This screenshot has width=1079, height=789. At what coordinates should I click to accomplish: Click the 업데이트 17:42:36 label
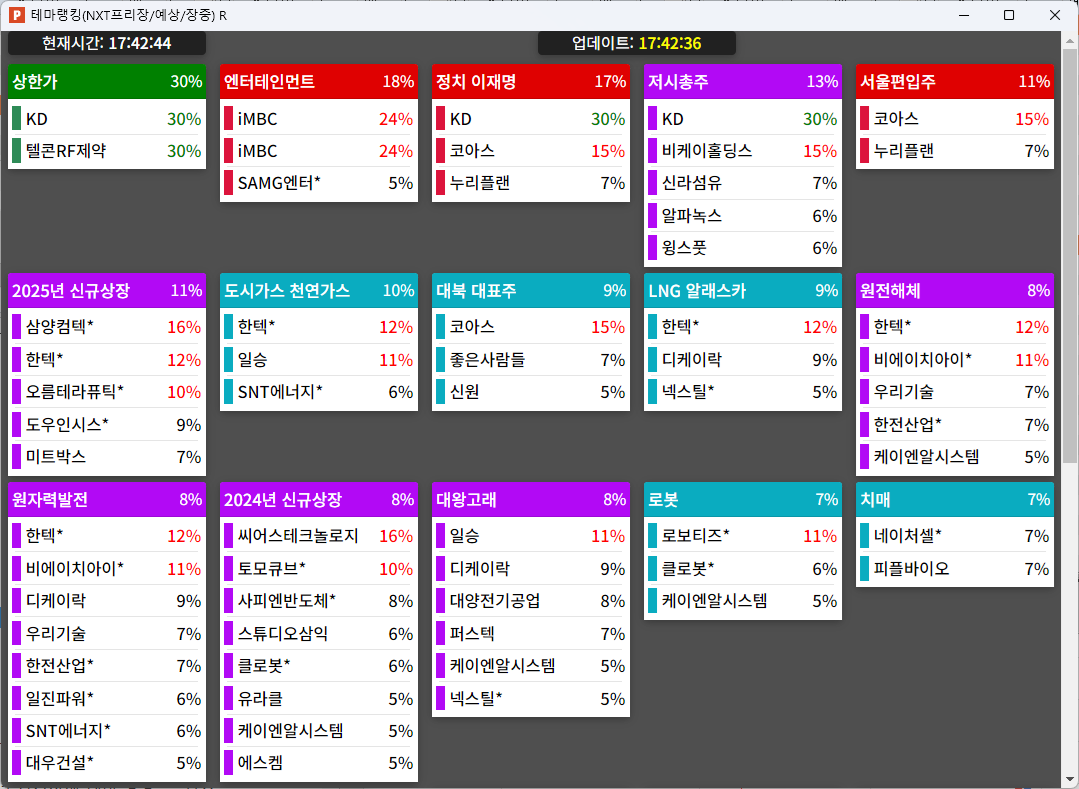[637, 43]
